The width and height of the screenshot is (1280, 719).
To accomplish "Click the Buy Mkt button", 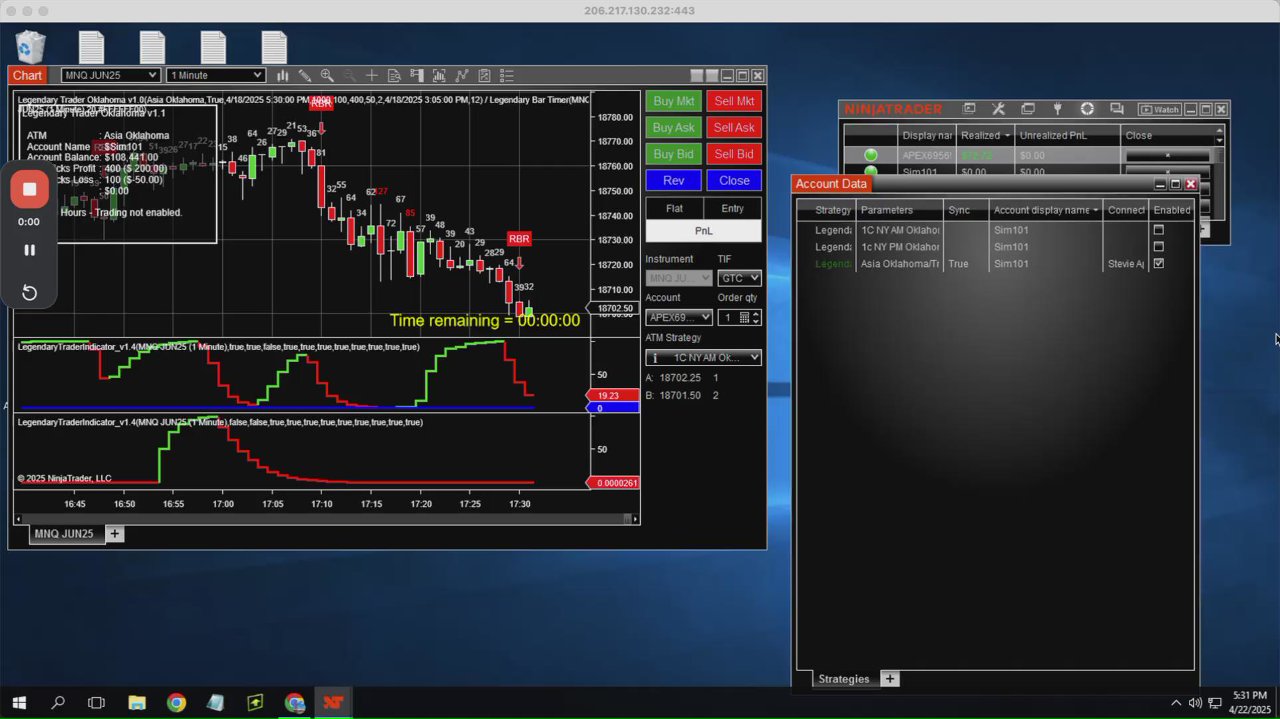I will click(x=673, y=101).
